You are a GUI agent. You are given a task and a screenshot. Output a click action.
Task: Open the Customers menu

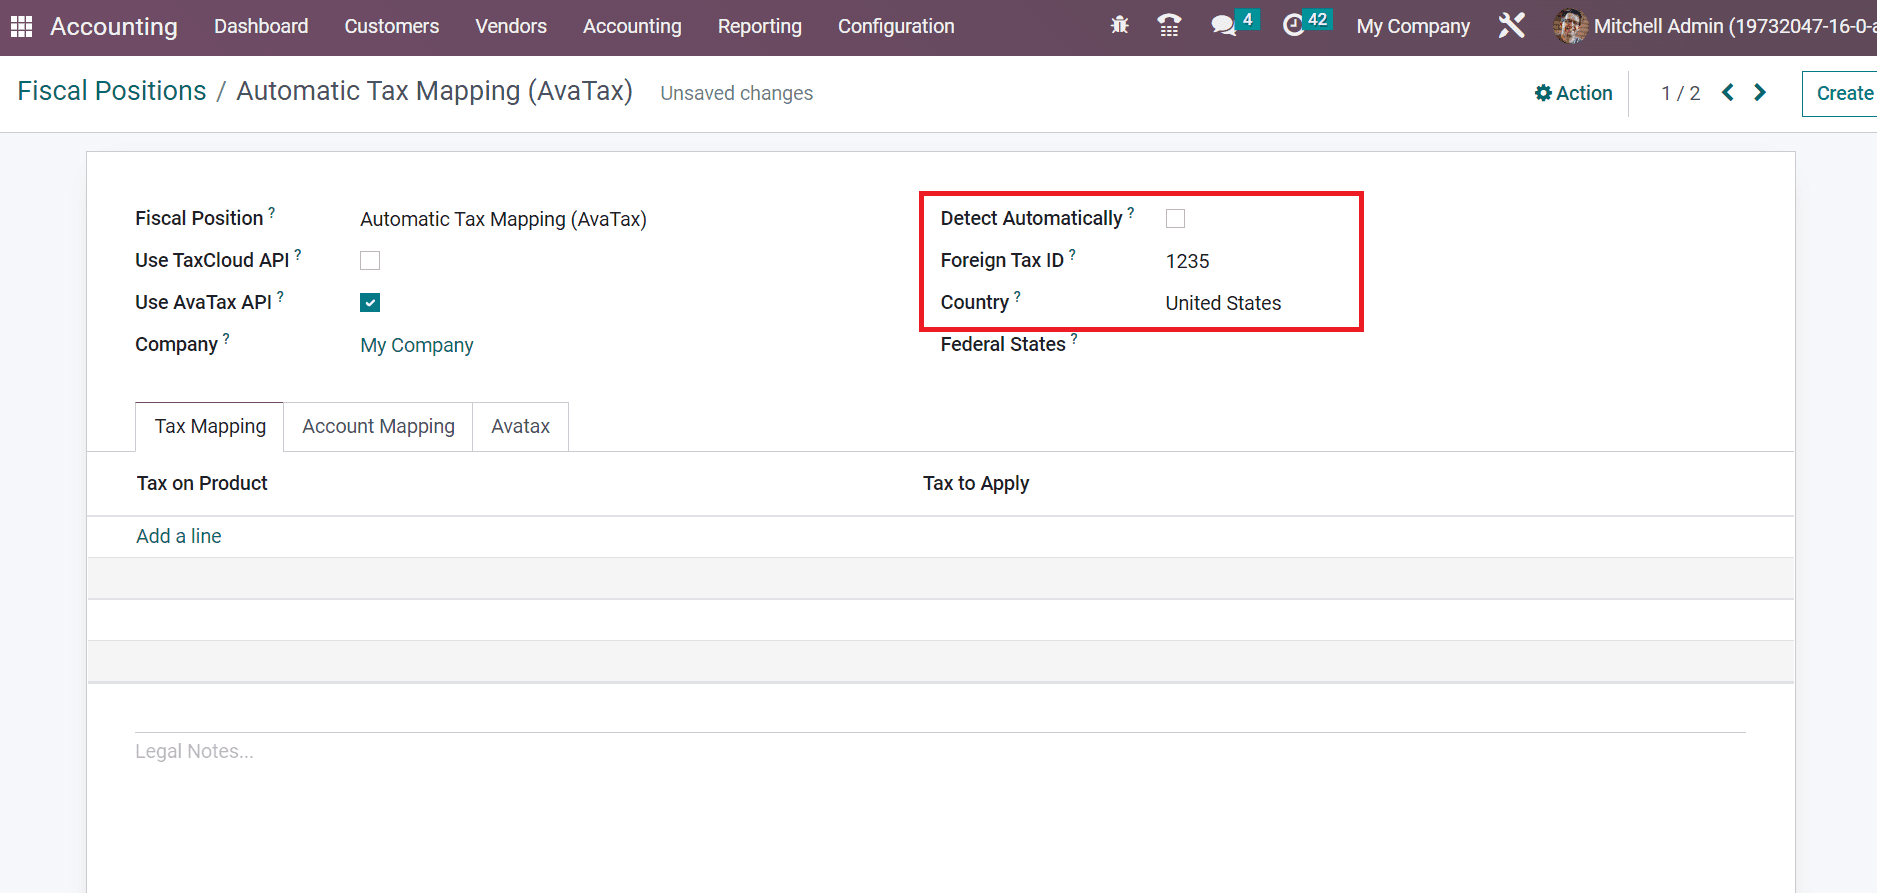coord(392,26)
